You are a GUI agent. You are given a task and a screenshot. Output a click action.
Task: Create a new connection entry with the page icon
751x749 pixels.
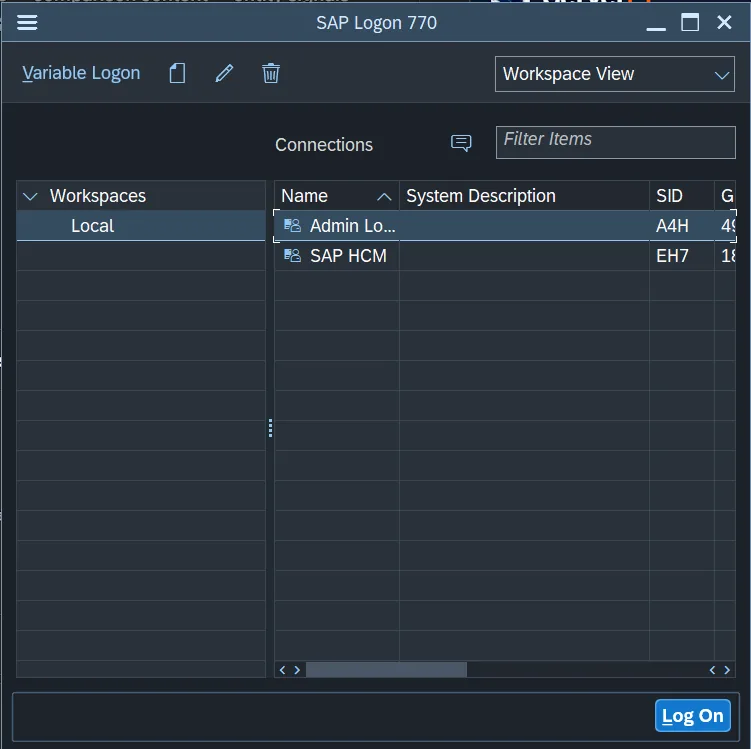click(177, 73)
